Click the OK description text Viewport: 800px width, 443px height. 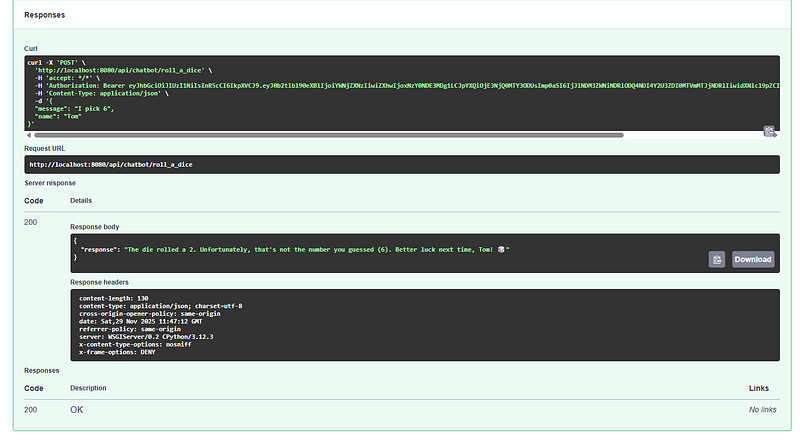77,410
